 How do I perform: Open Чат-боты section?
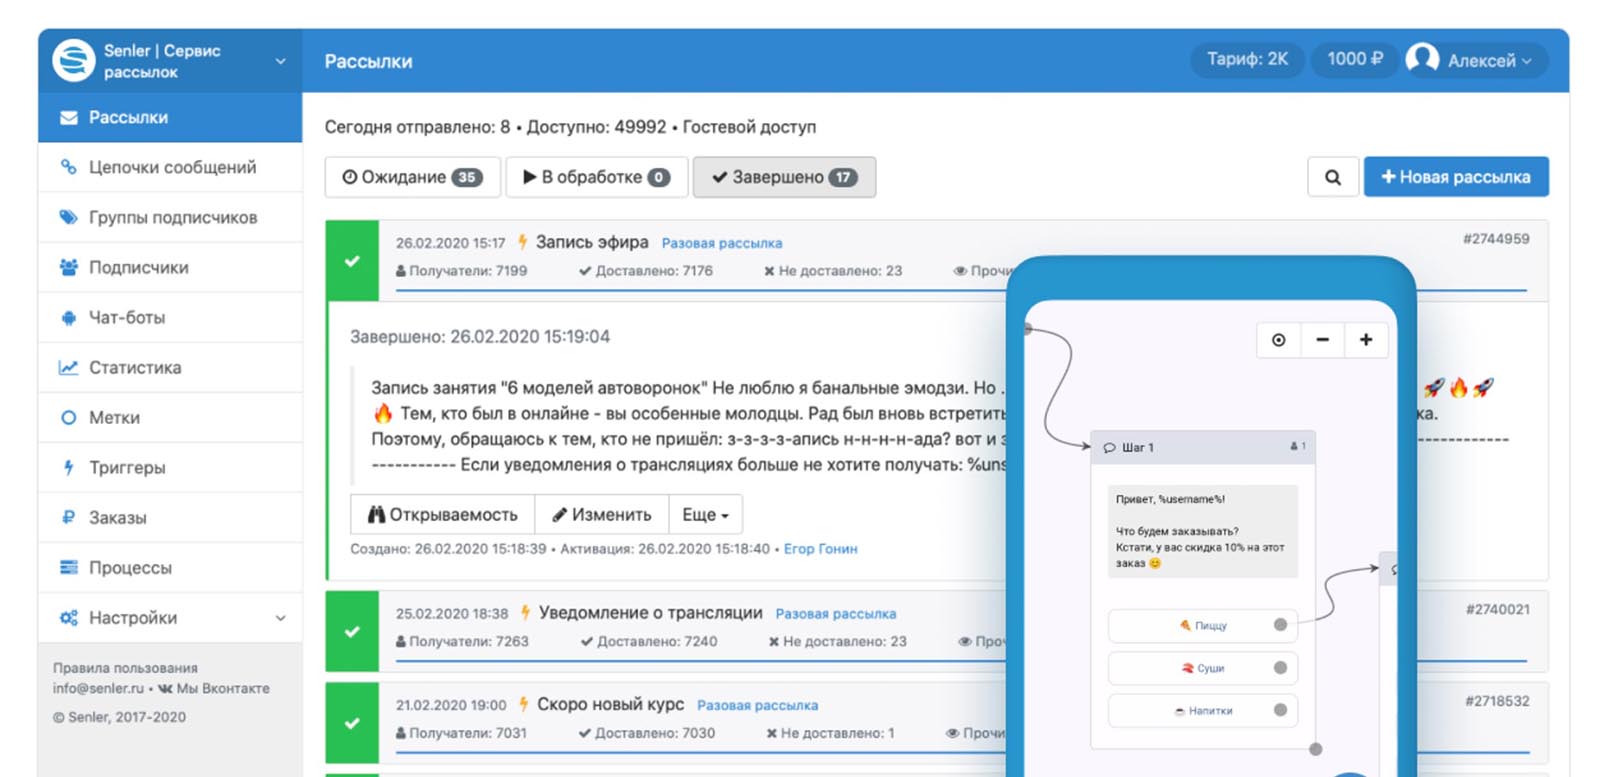click(170, 317)
